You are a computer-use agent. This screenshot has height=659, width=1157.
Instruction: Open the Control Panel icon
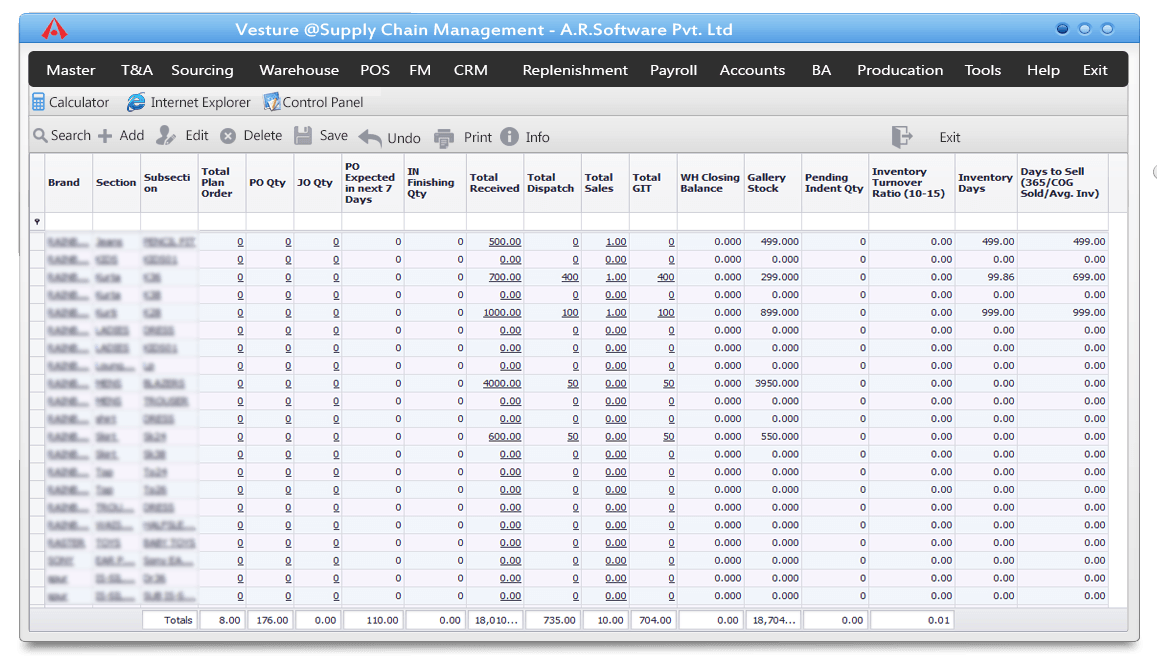click(272, 102)
